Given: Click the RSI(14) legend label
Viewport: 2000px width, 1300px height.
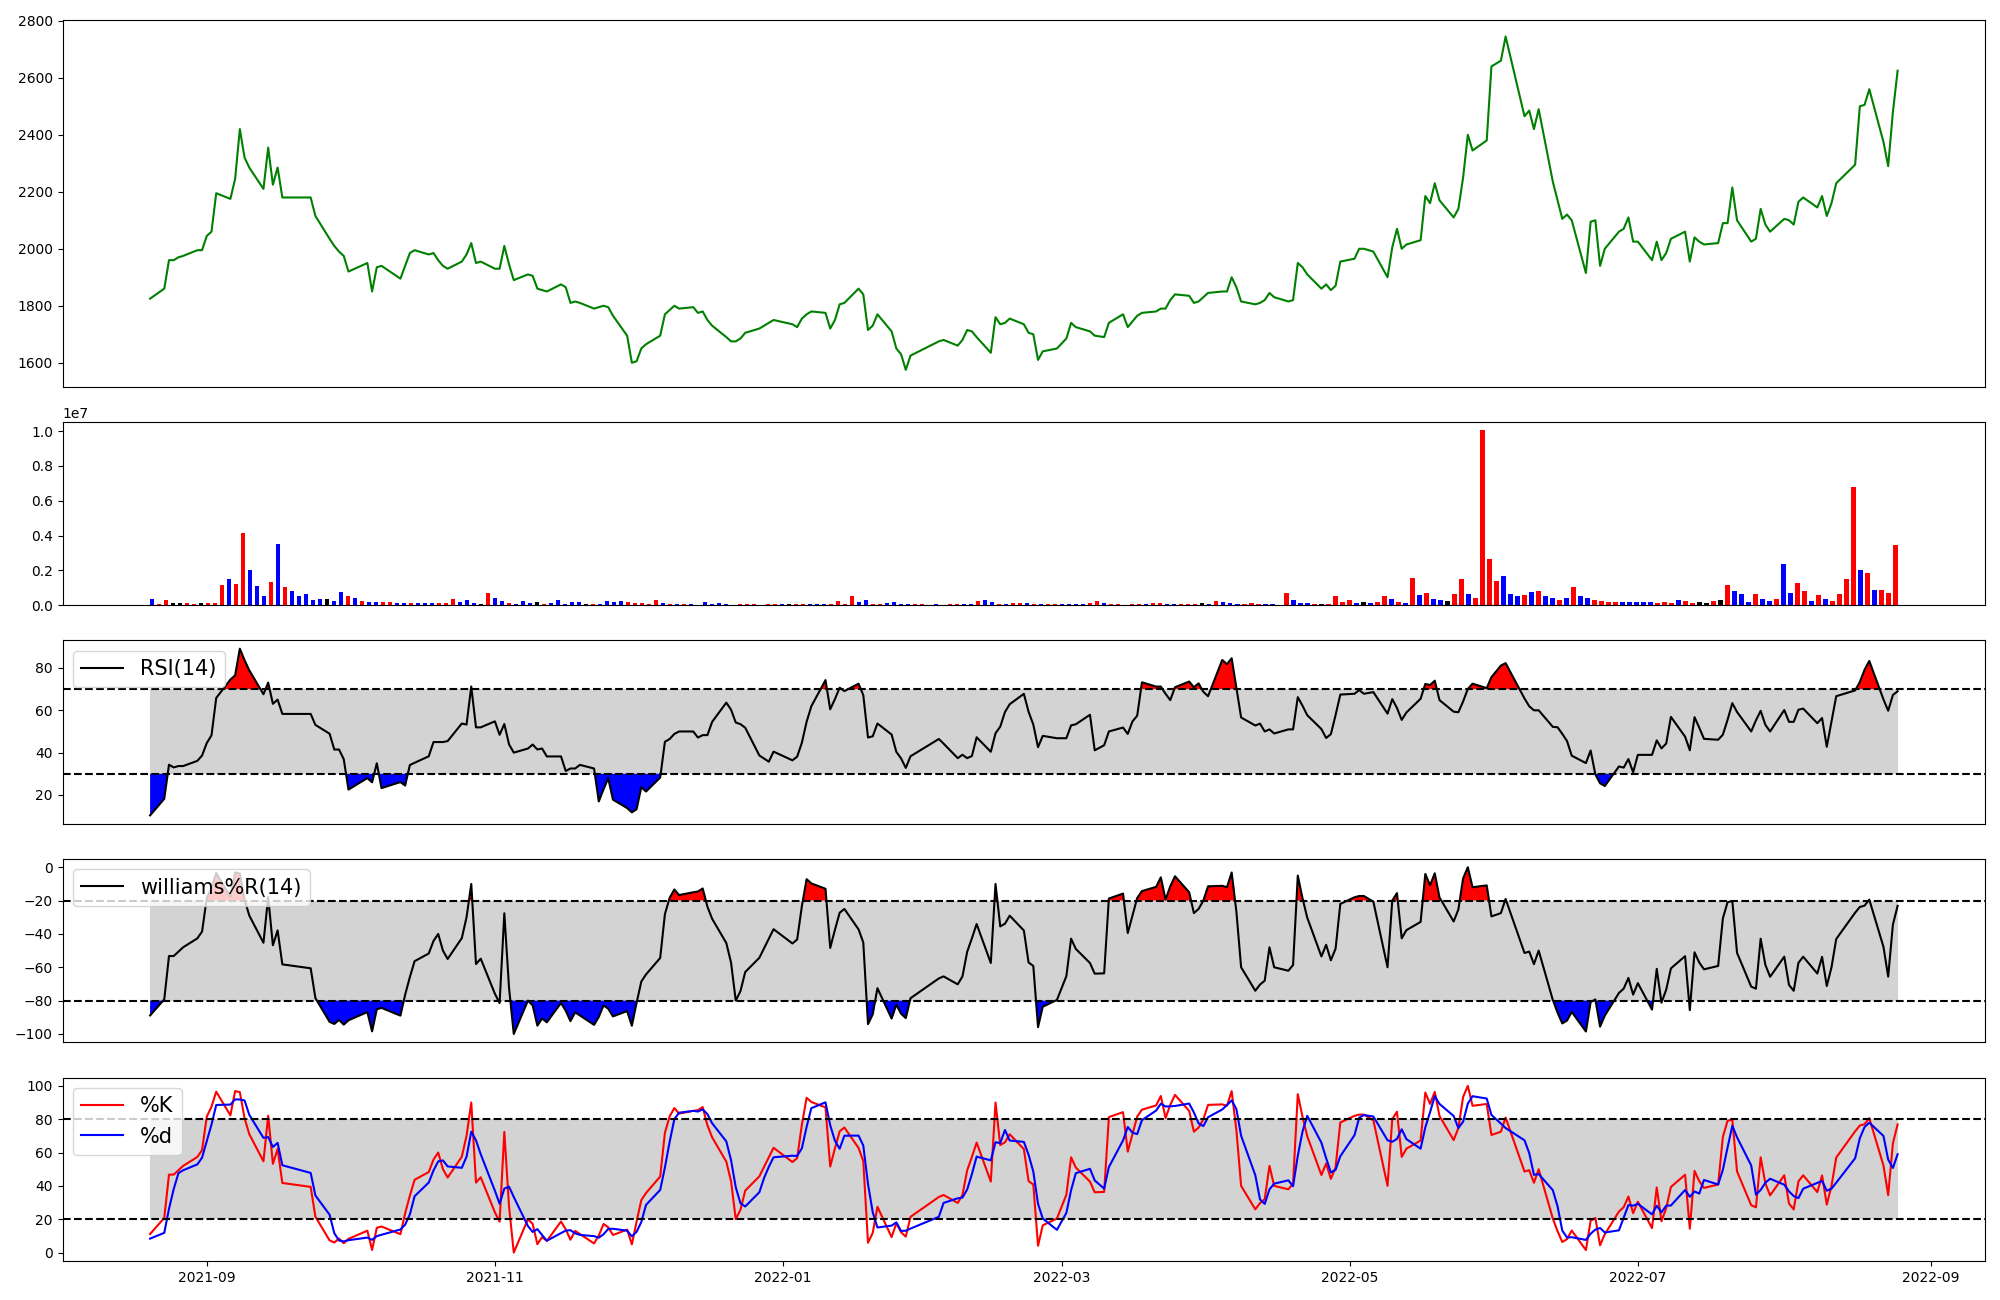Looking at the screenshot, I should tap(177, 668).
